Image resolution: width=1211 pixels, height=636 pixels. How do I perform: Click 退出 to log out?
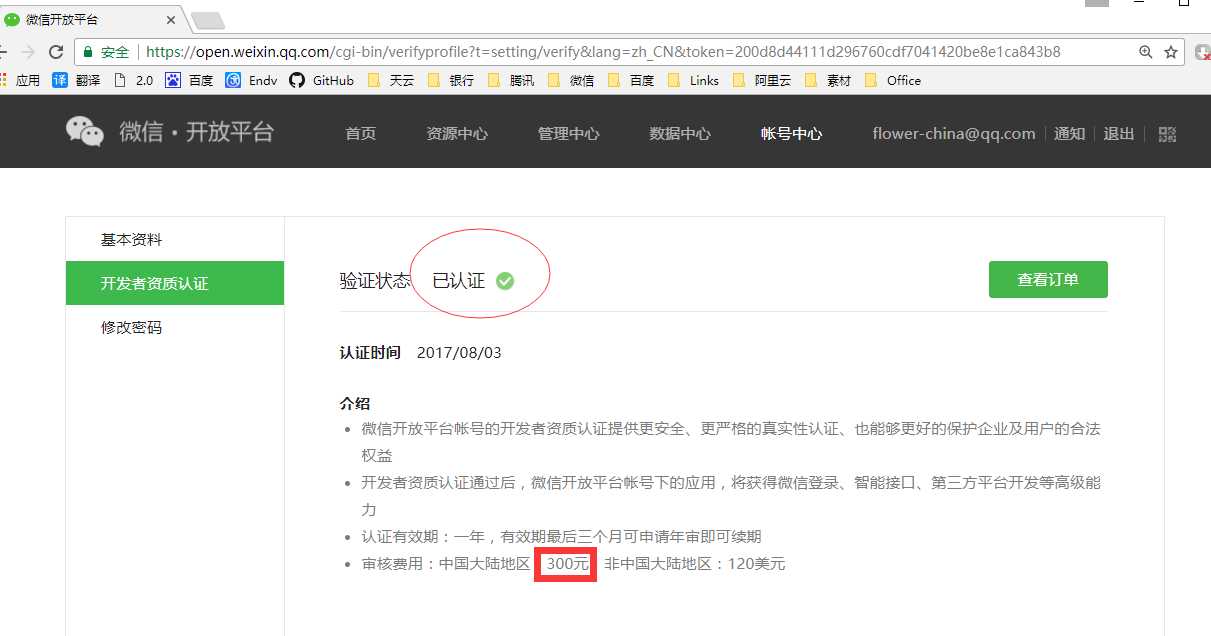1118,133
